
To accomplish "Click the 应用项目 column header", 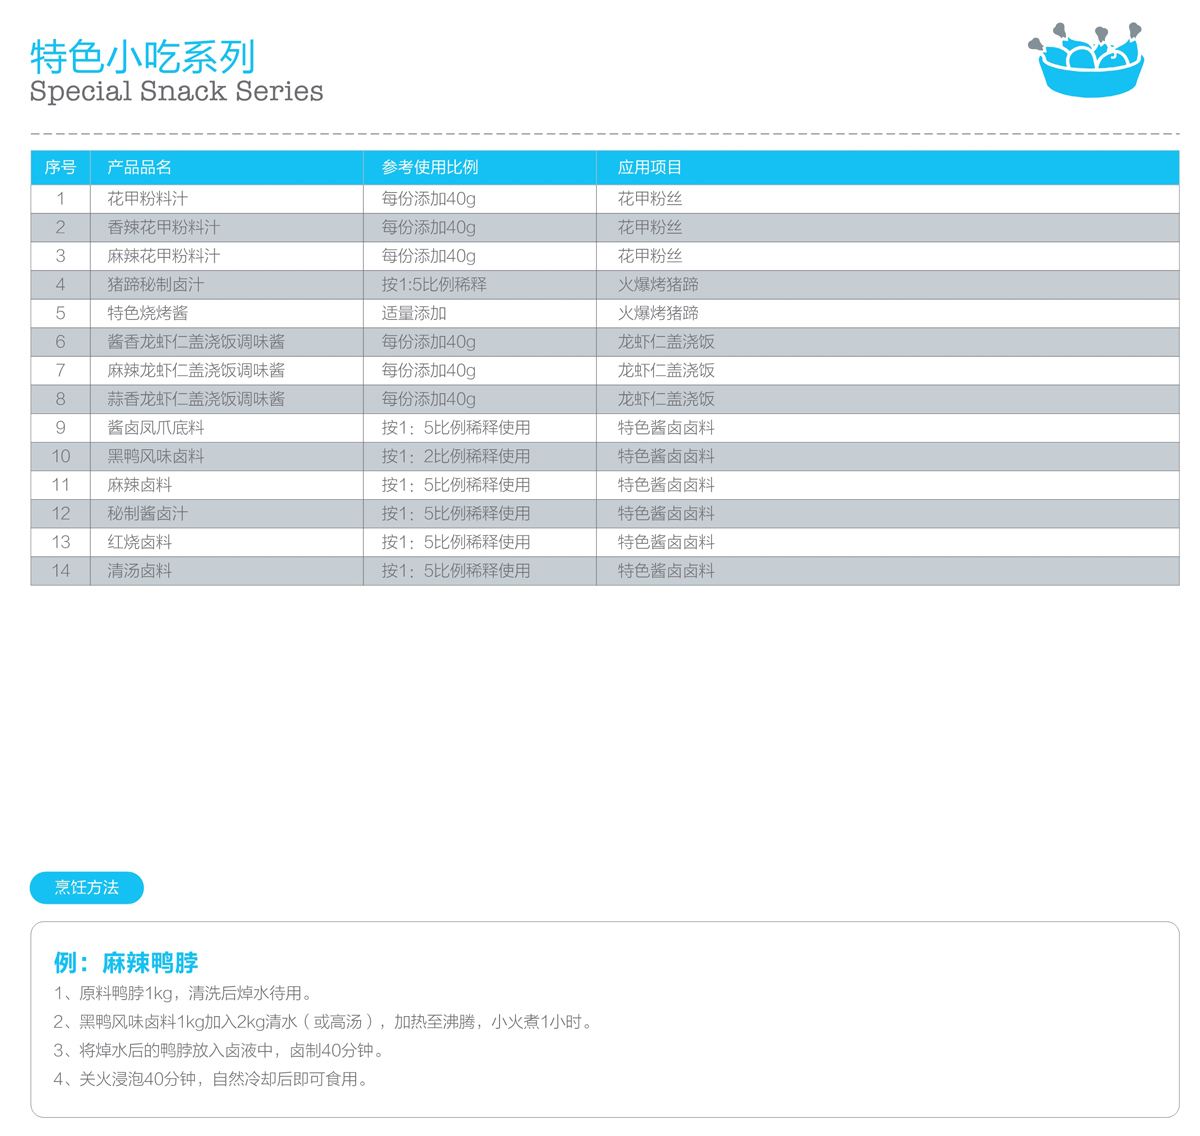I will (650, 167).
